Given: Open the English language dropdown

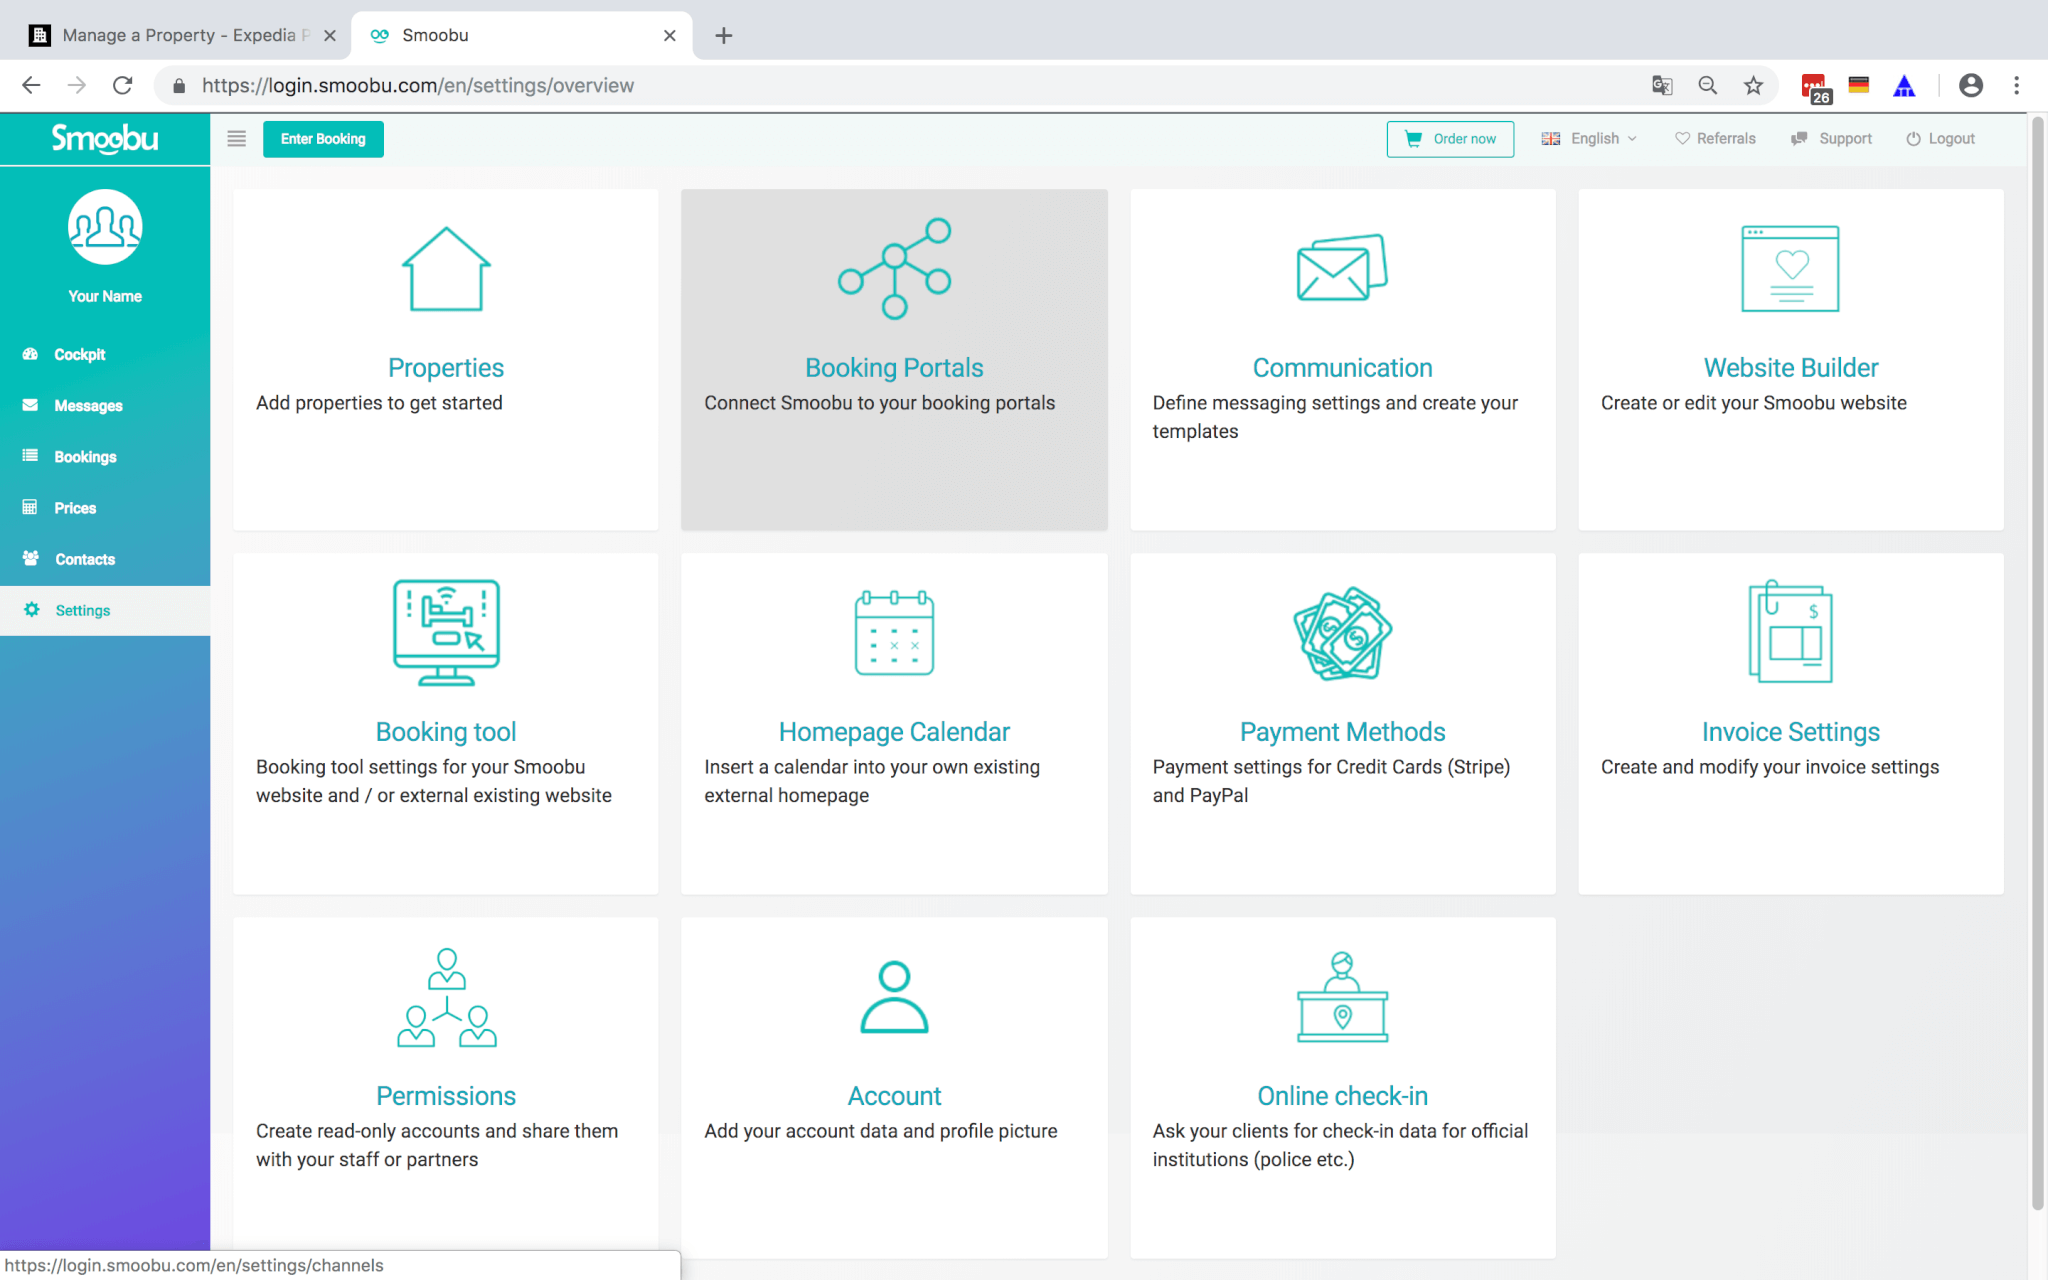Looking at the screenshot, I should point(1589,139).
